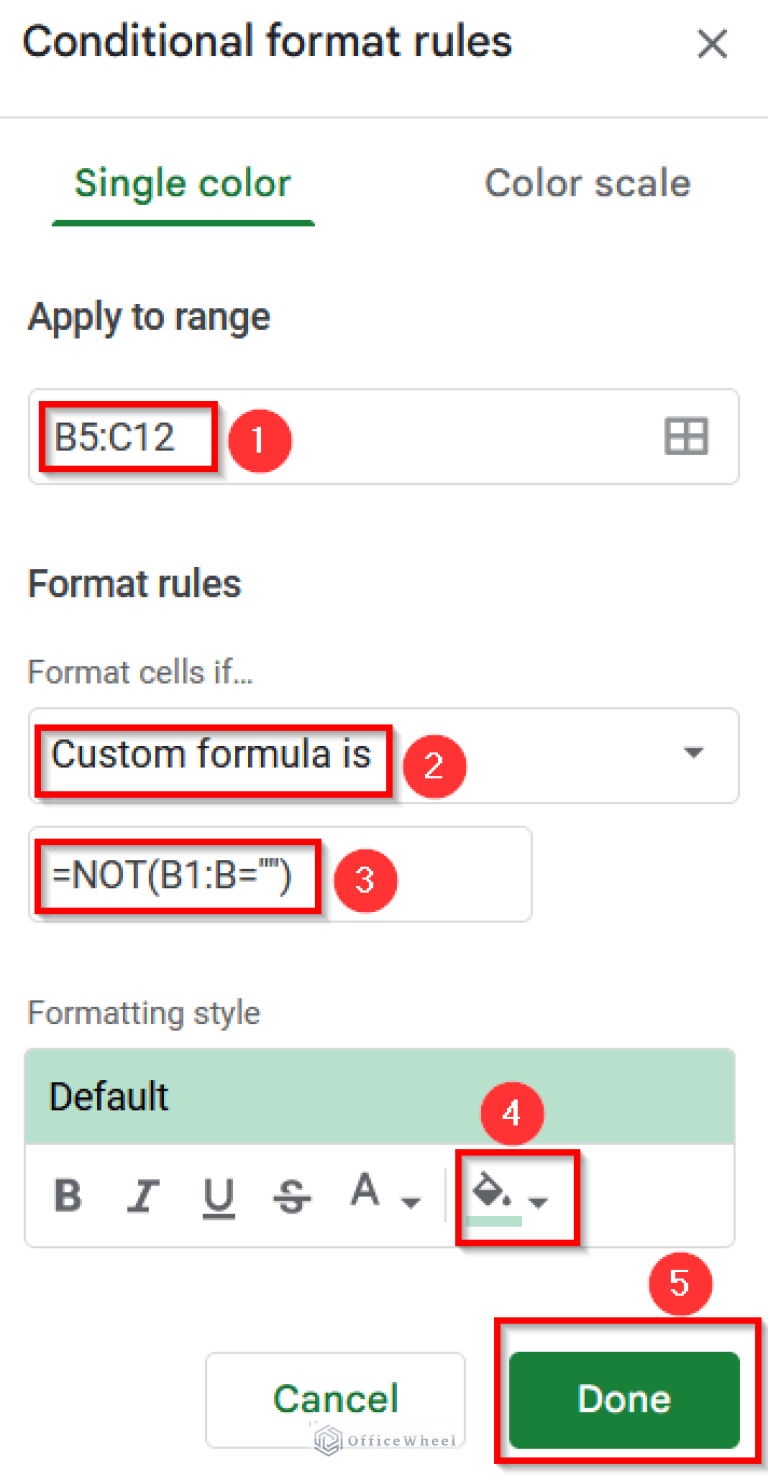Close the Conditional format rules panel
Image resolution: width=768 pixels, height=1479 pixels.
712,44
